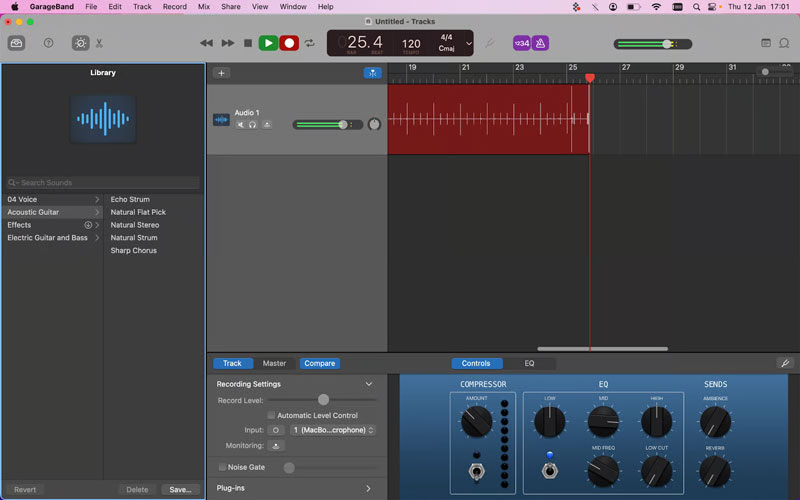
Task: Click the red playhead marker in ruler
Action: tap(590, 78)
